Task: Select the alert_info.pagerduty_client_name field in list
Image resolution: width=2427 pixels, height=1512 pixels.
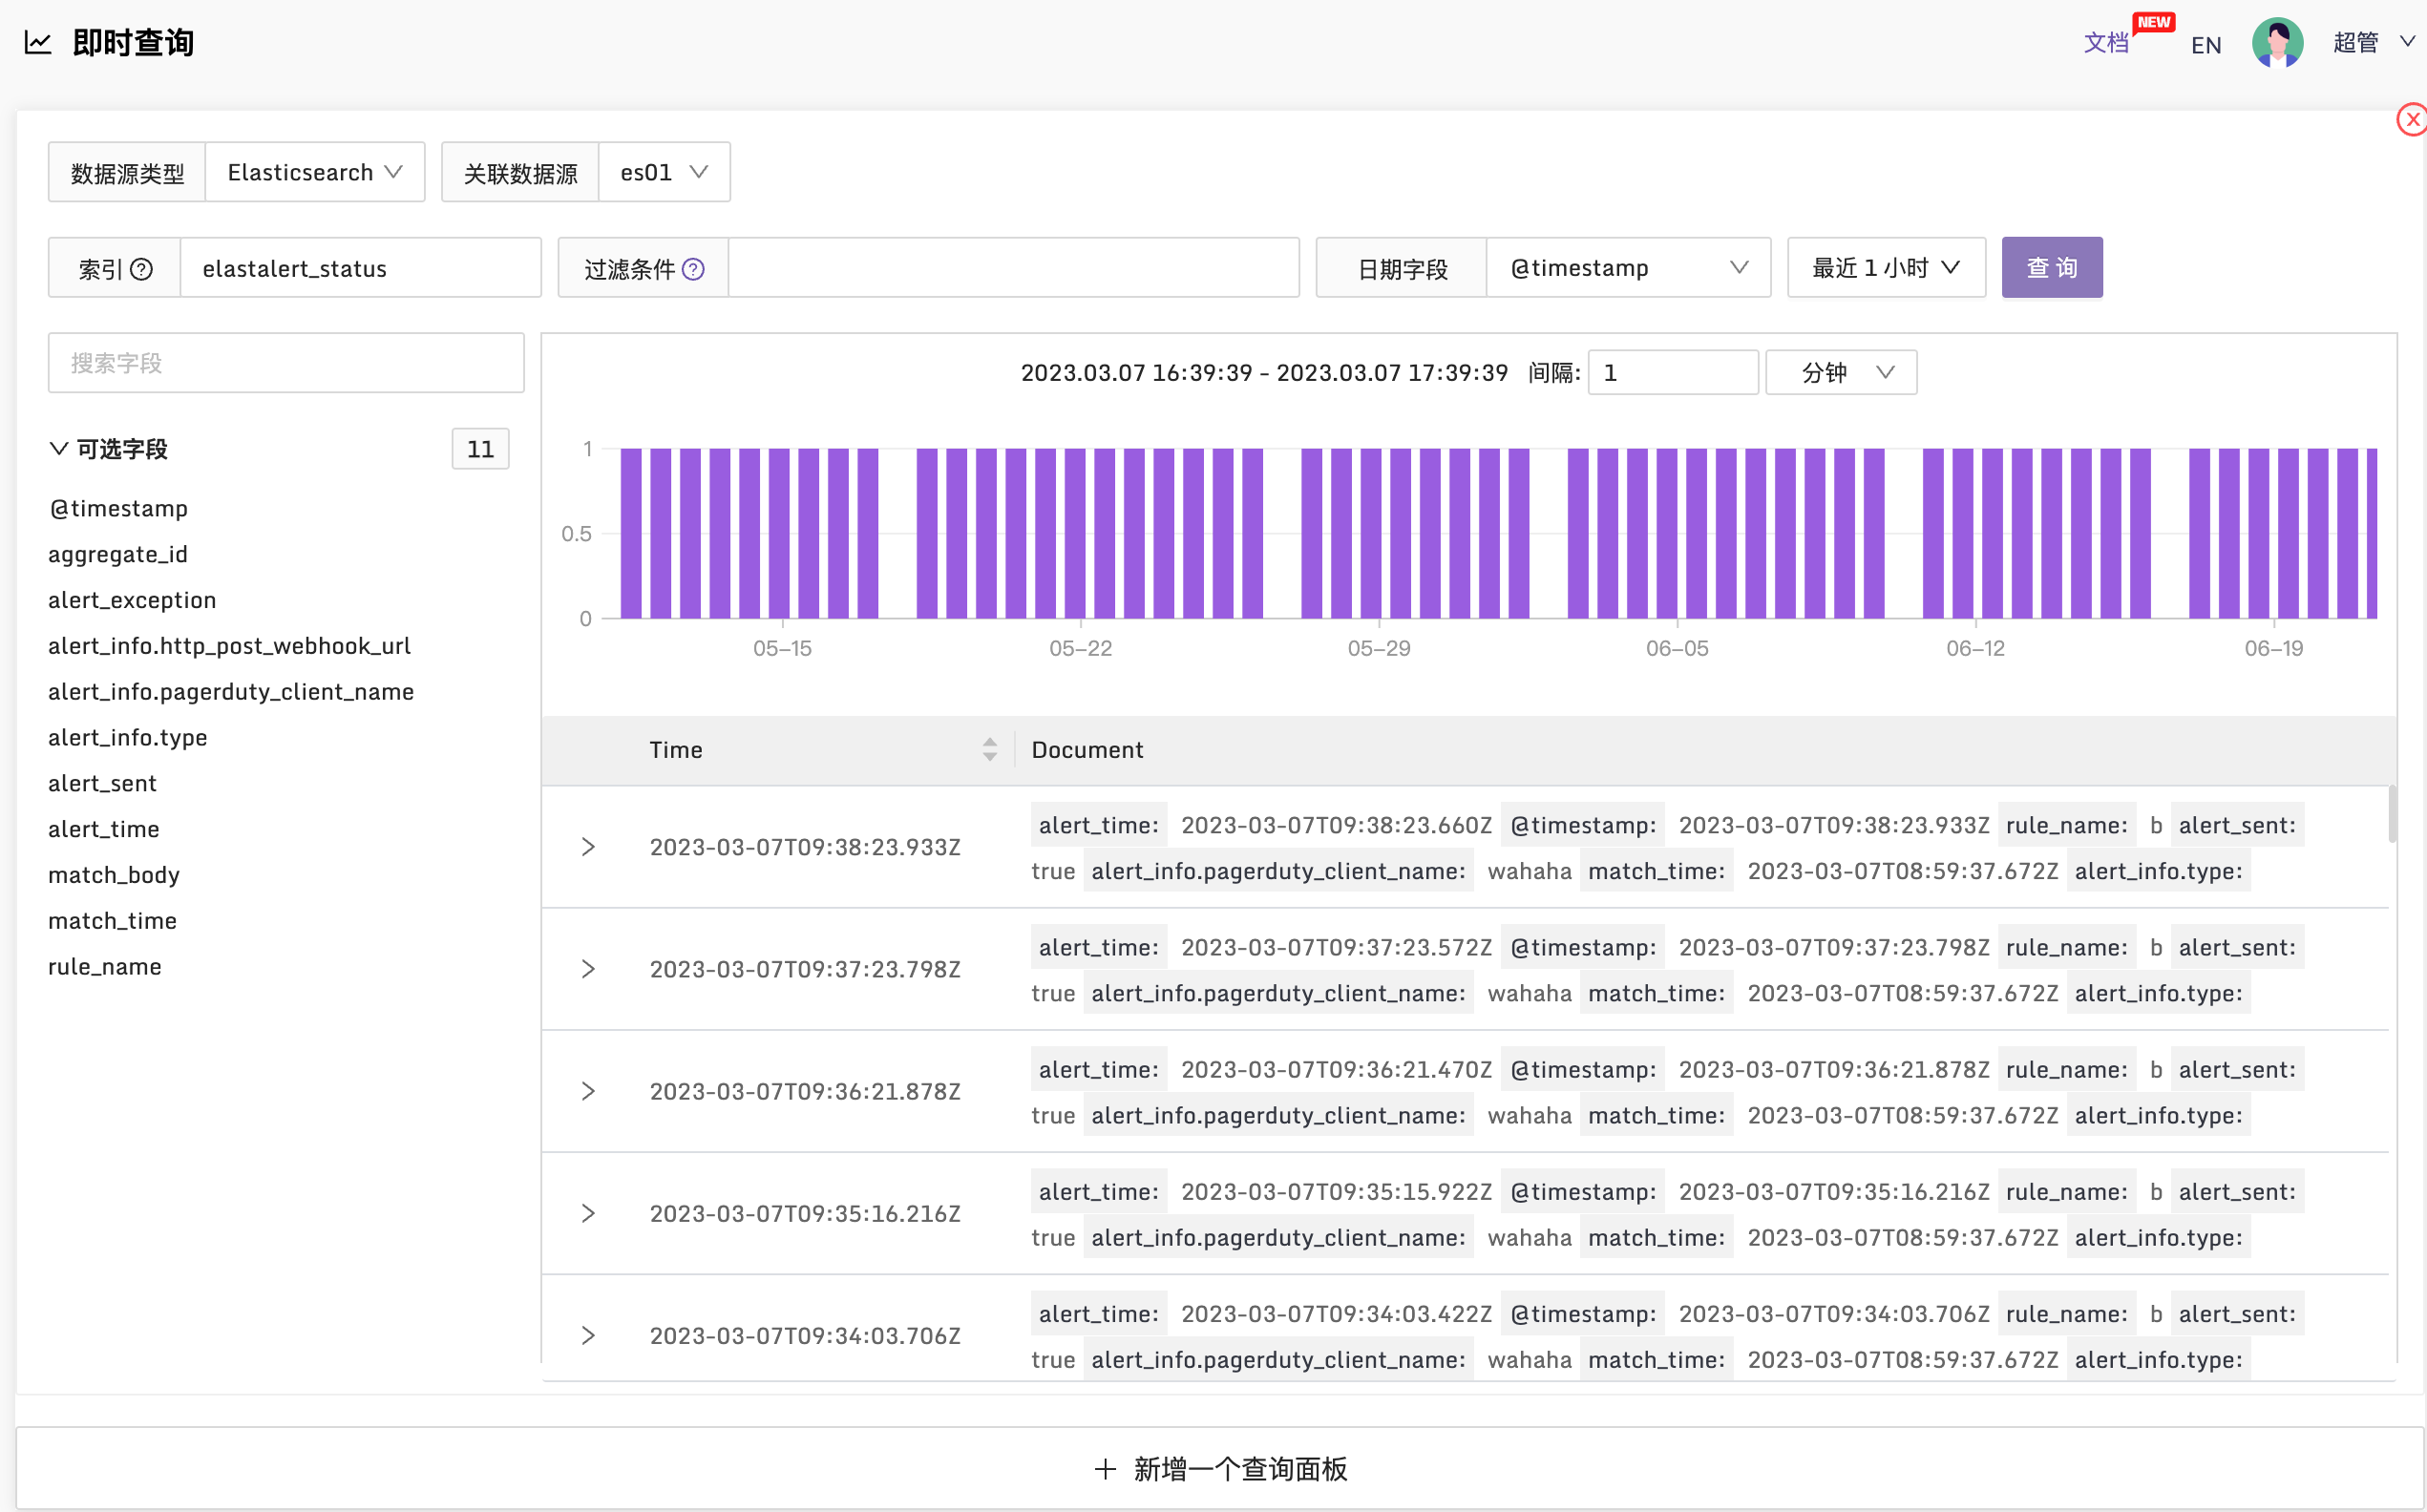Action: point(231,692)
